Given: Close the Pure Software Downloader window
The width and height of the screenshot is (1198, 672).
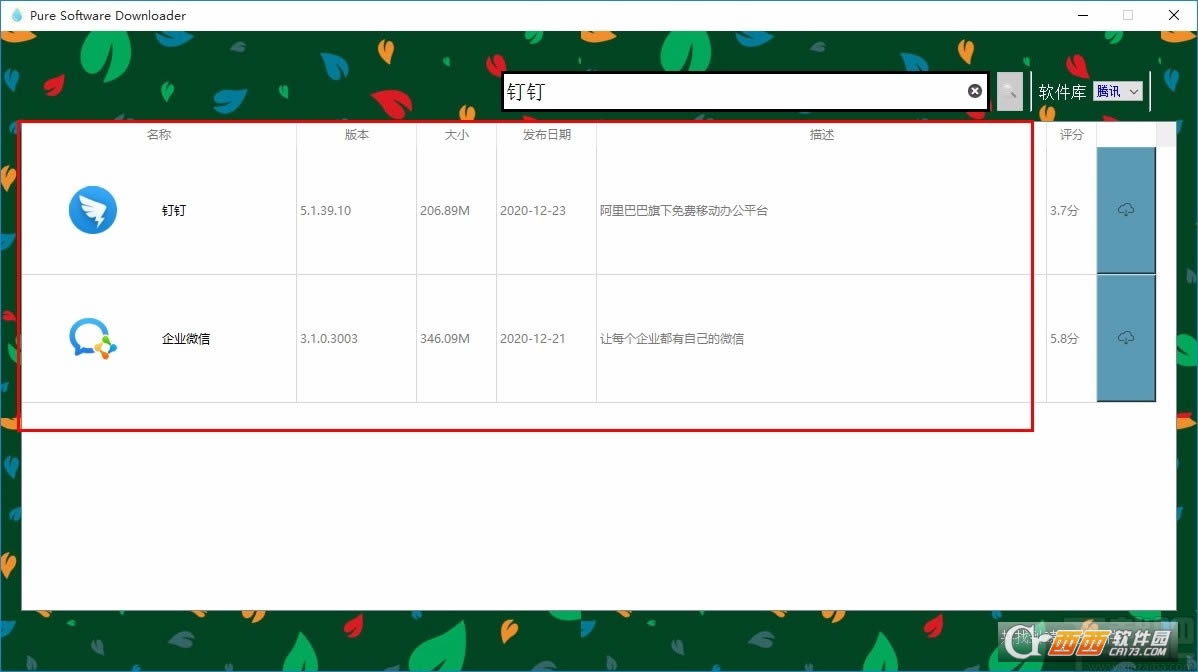Looking at the screenshot, I should [x=1174, y=15].
